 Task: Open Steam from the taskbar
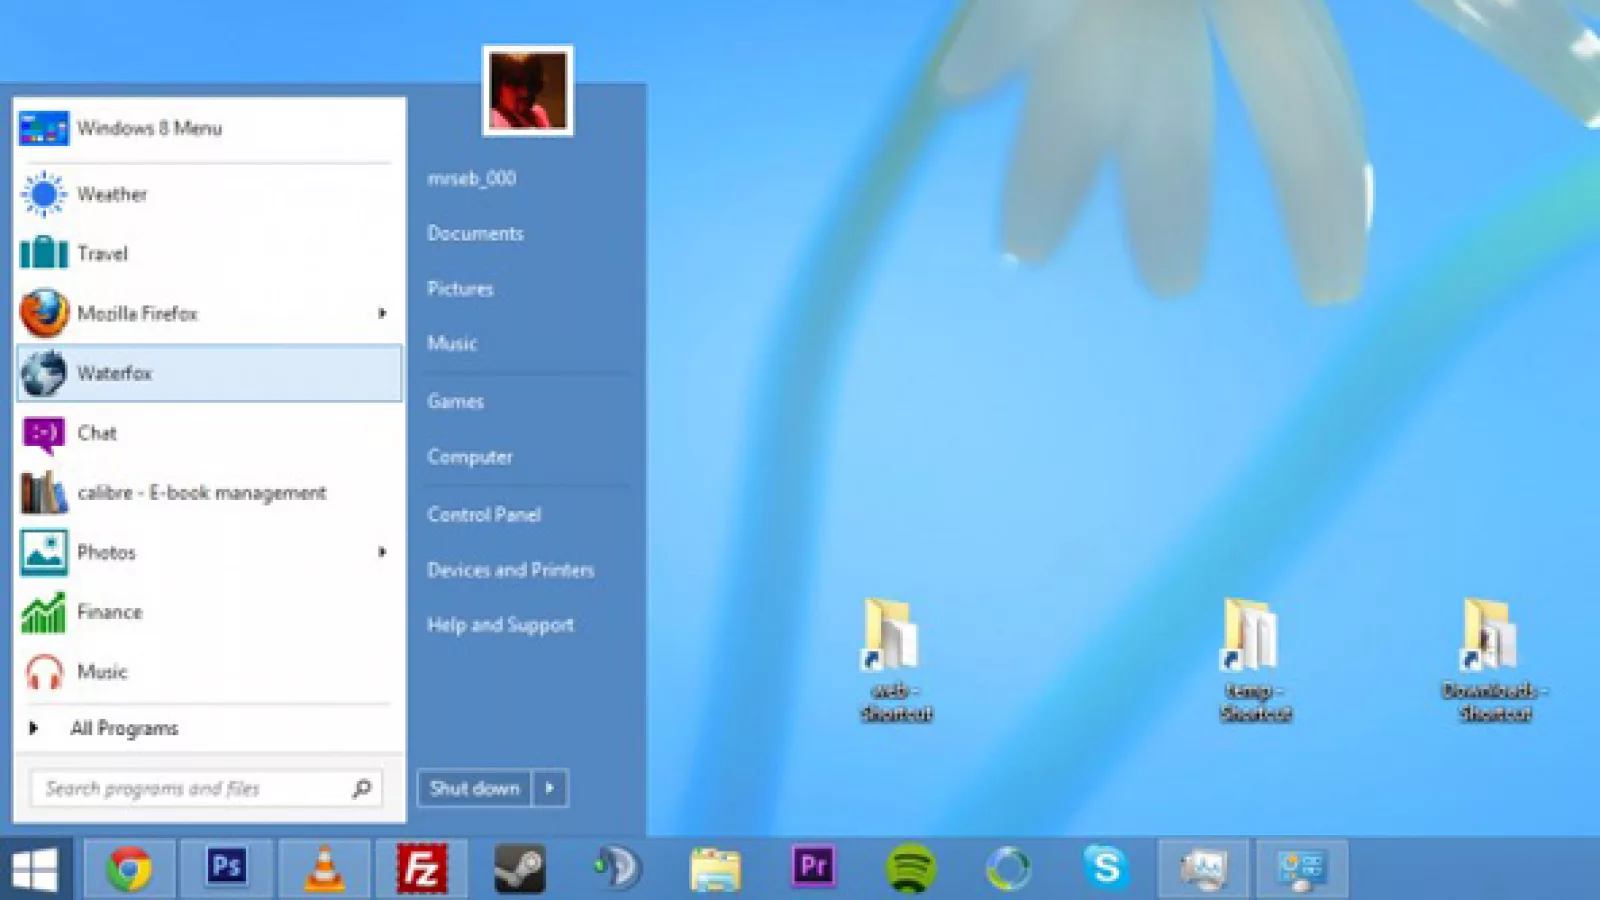[x=520, y=868]
